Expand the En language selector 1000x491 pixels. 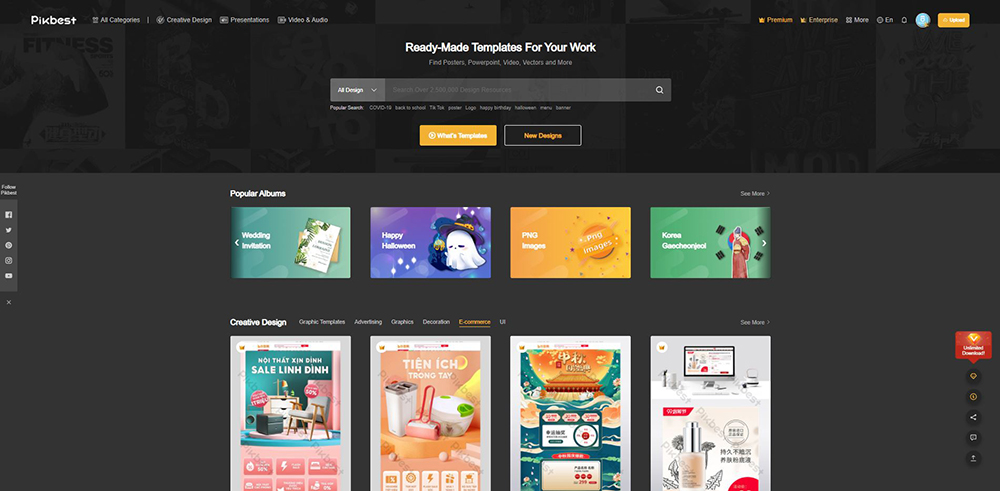click(885, 20)
